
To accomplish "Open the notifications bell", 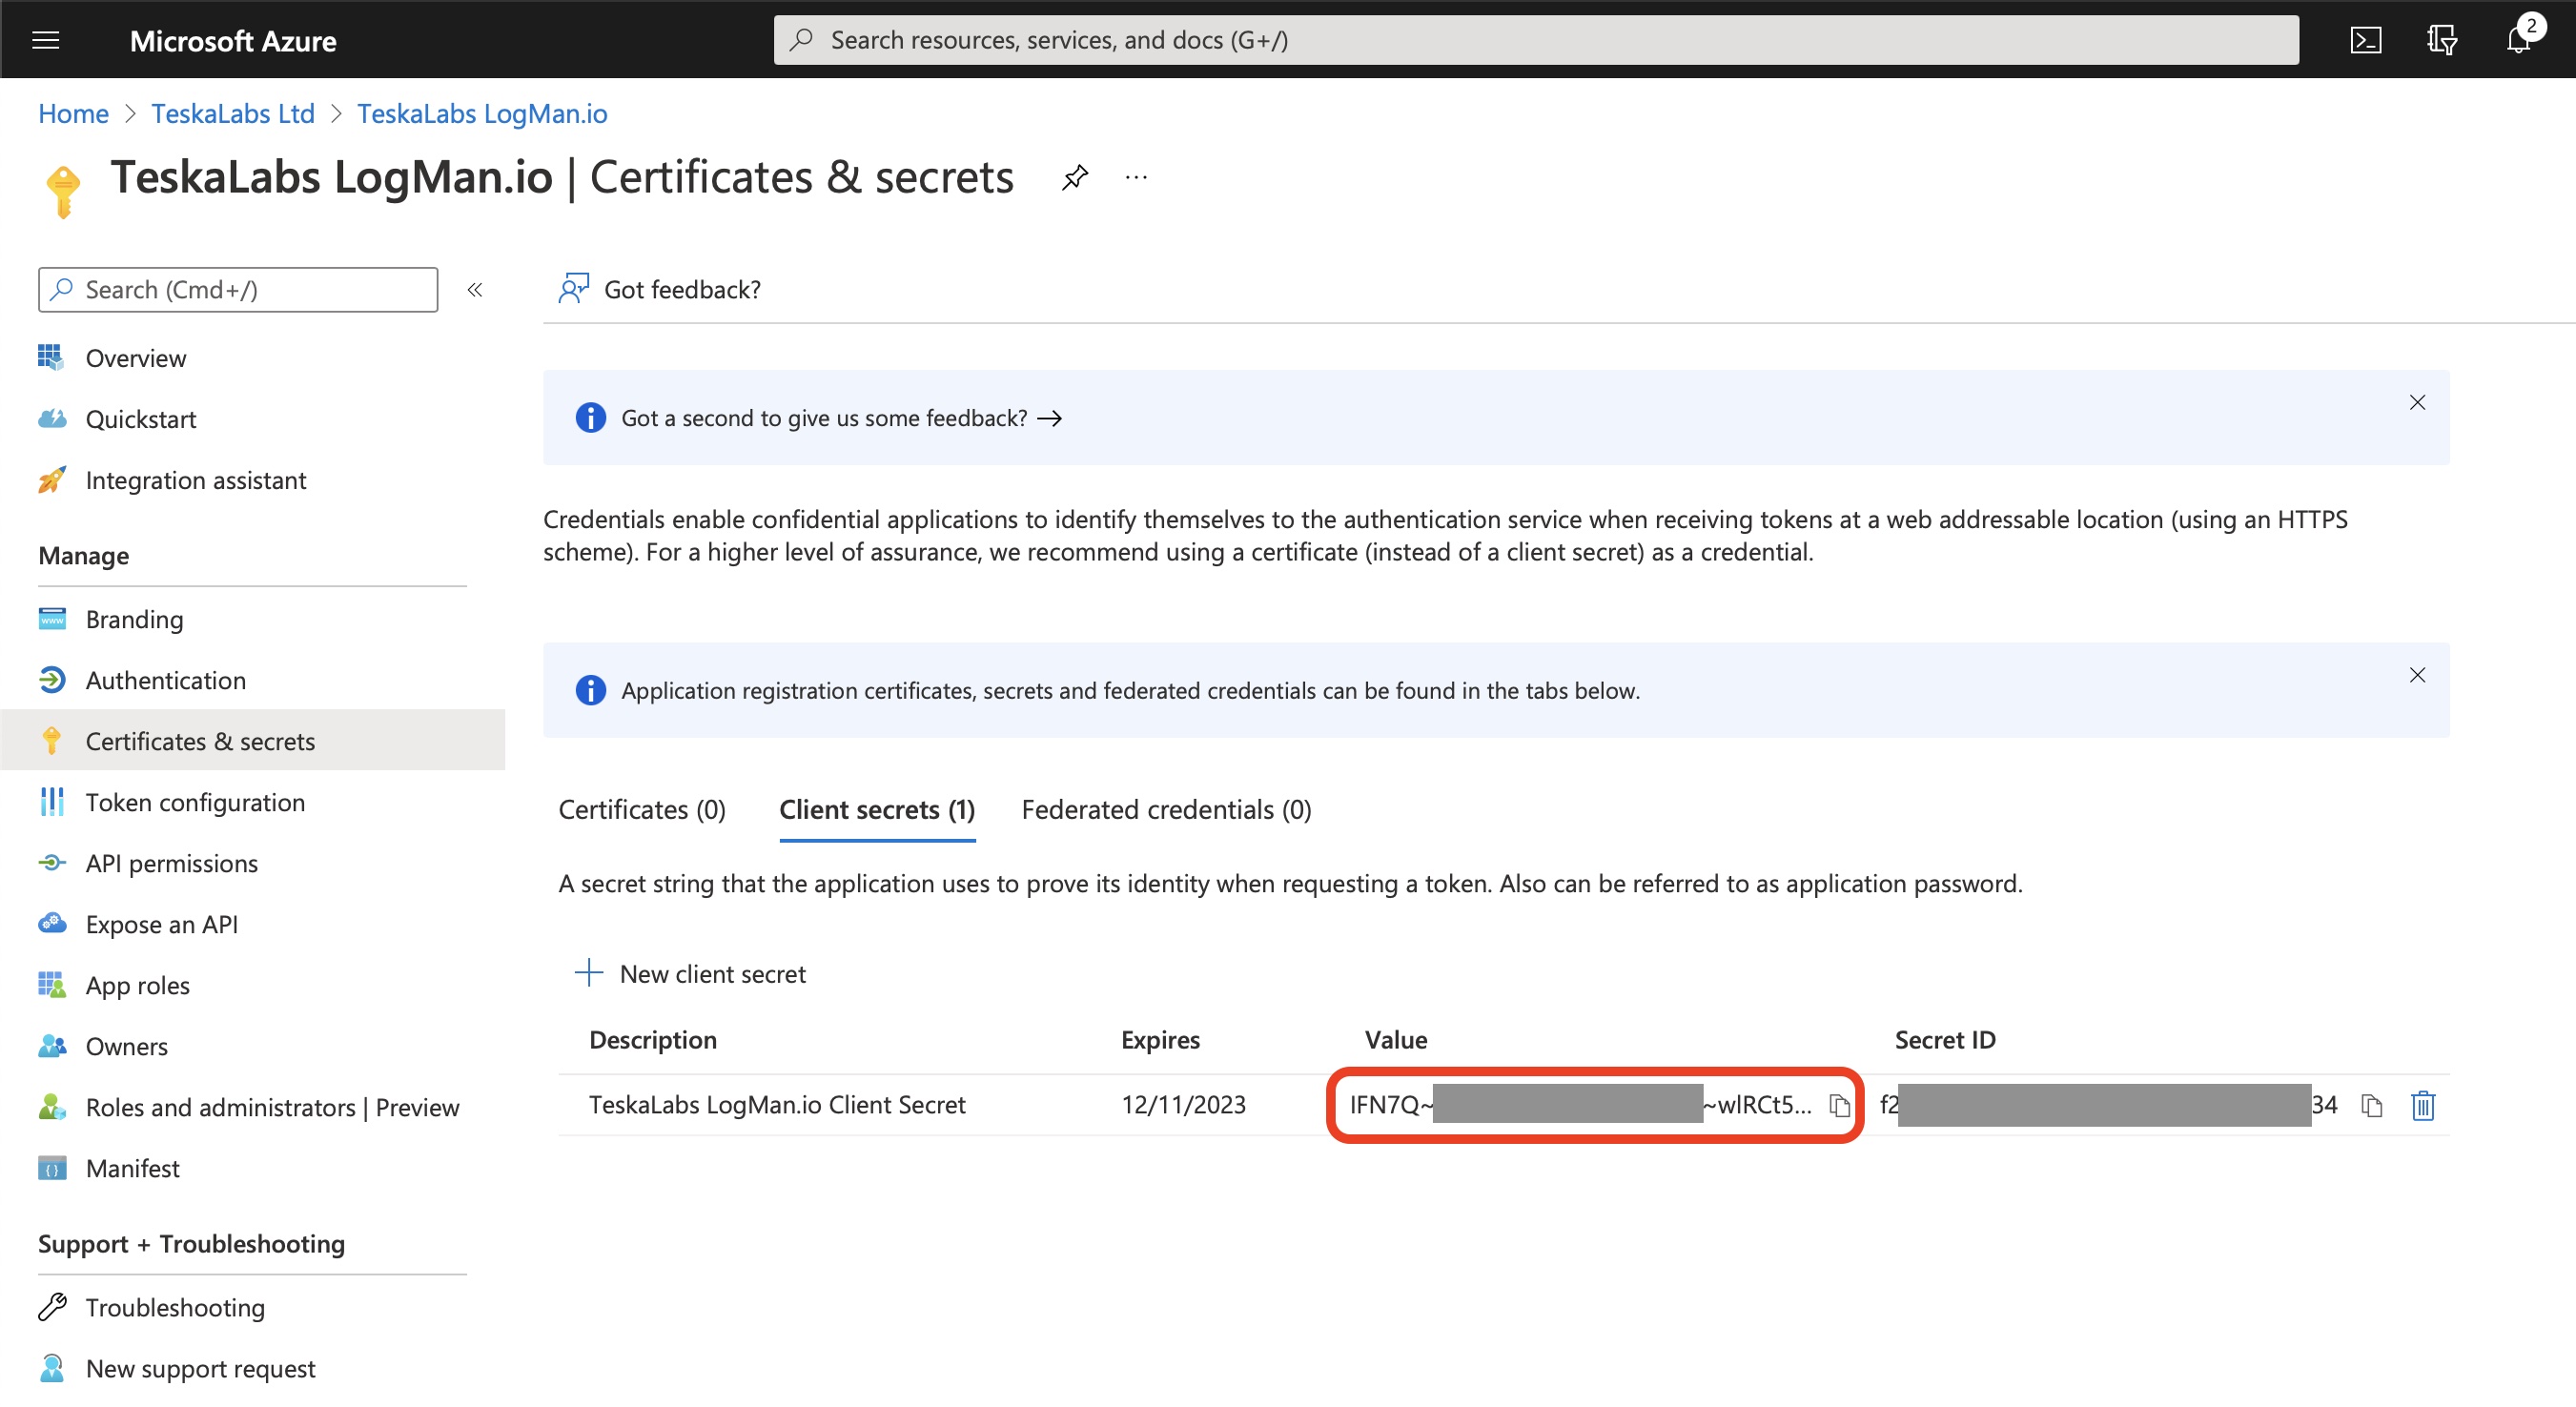I will (x=2519, y=40).
